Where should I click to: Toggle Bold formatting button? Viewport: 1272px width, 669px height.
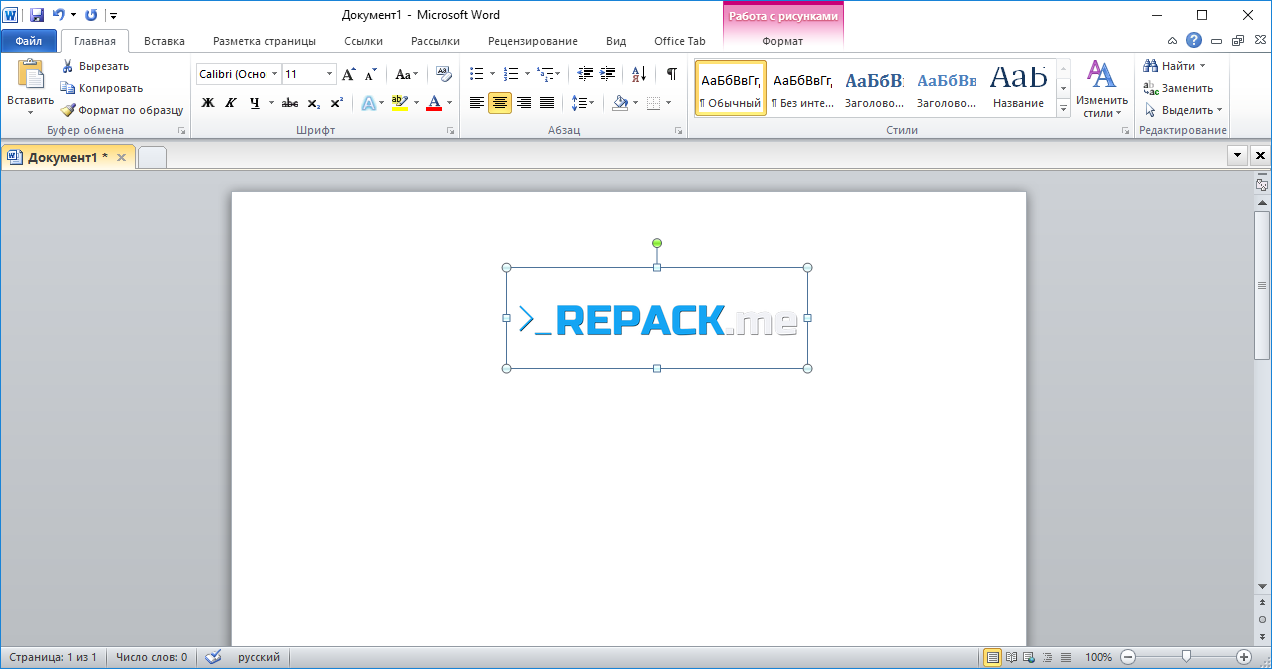tap(208, 102)
